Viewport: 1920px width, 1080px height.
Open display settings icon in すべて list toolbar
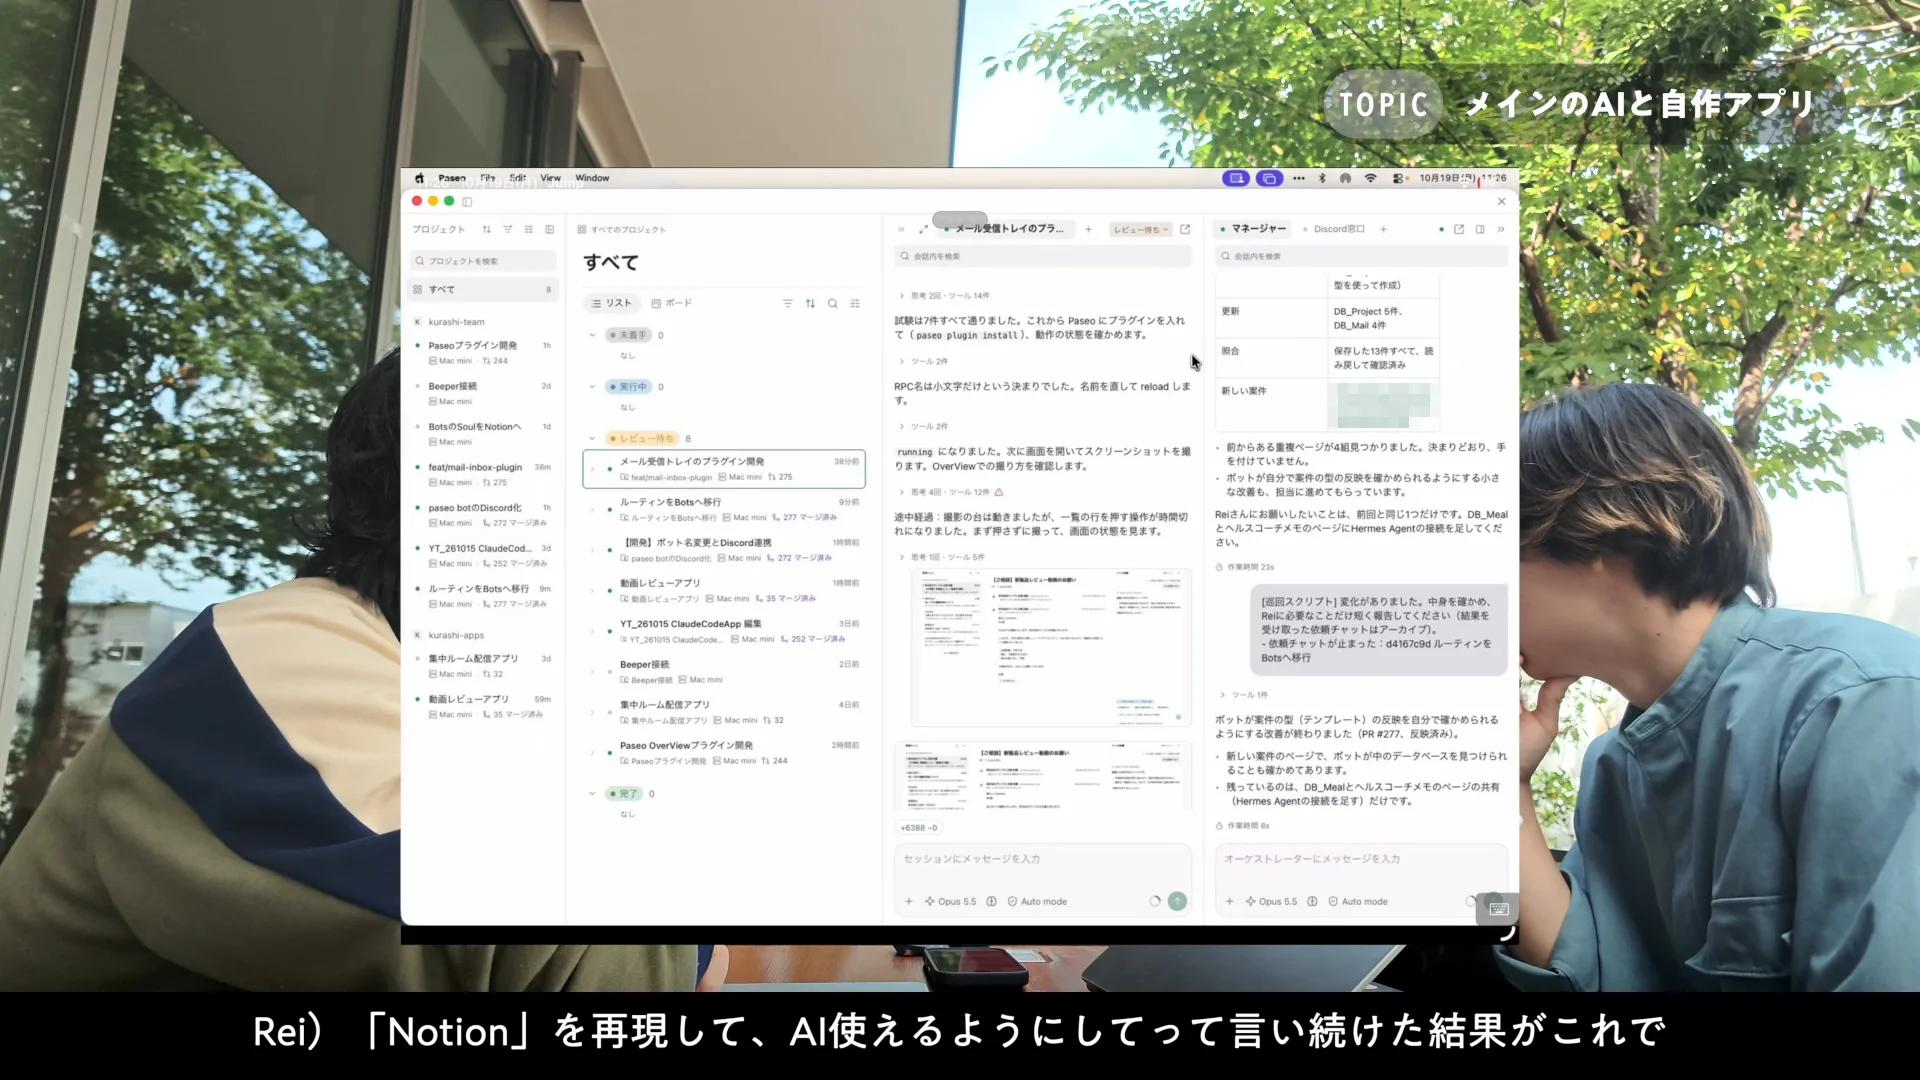[x=855, y=304]
